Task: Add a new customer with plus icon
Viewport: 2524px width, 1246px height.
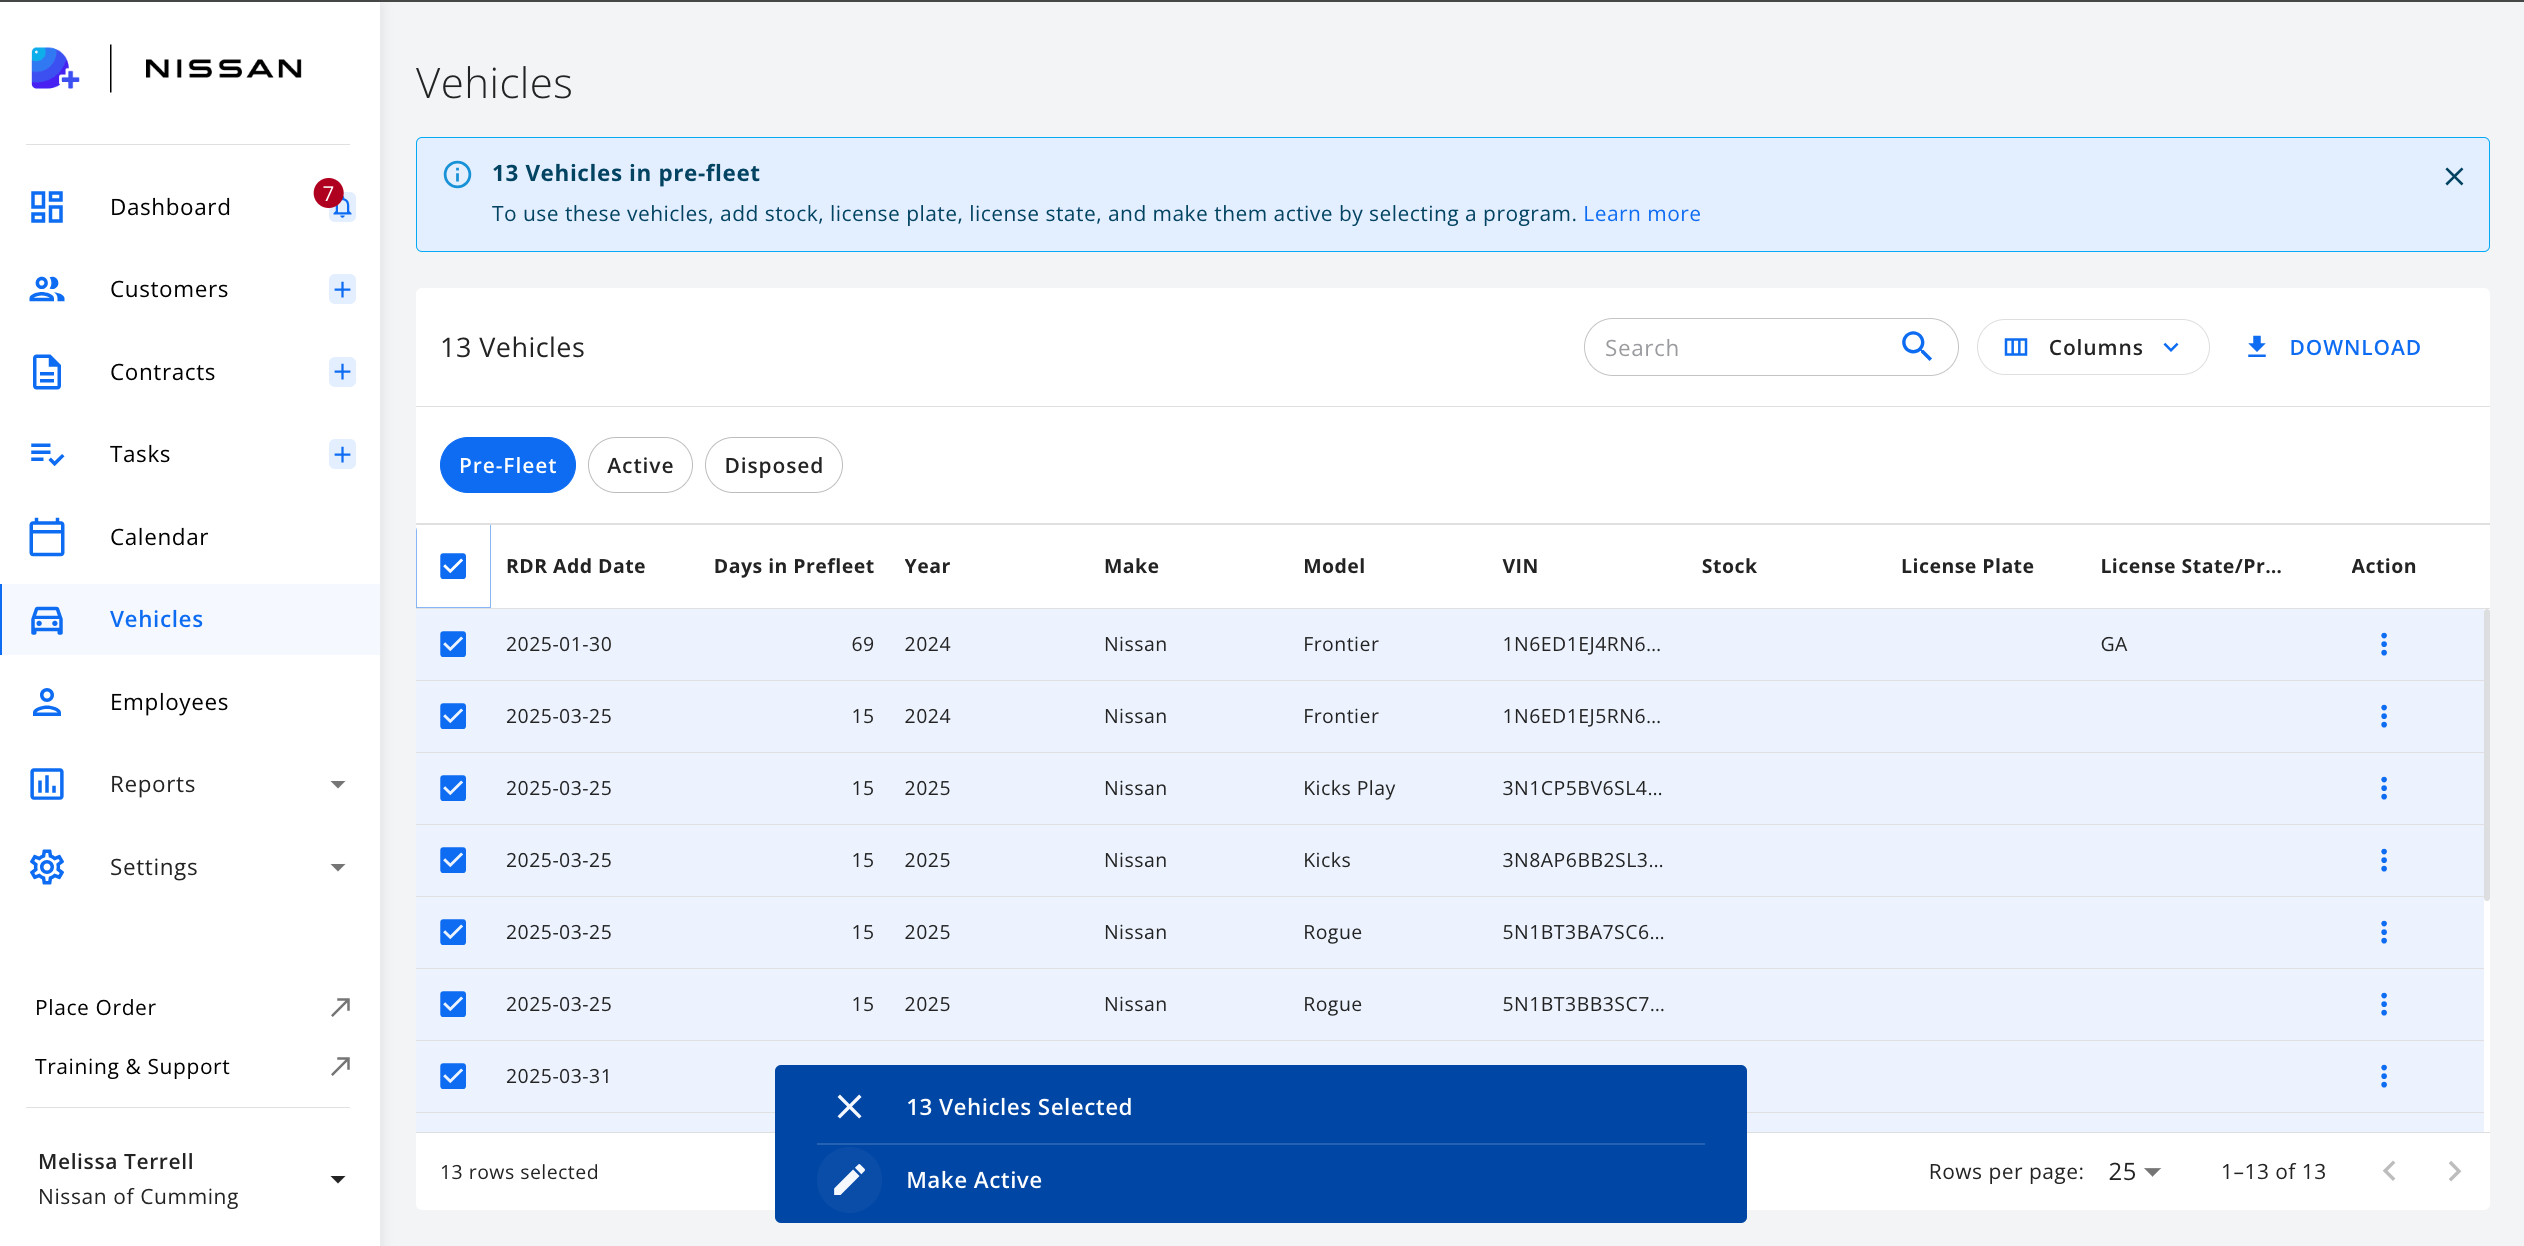Action: point(342,290)
